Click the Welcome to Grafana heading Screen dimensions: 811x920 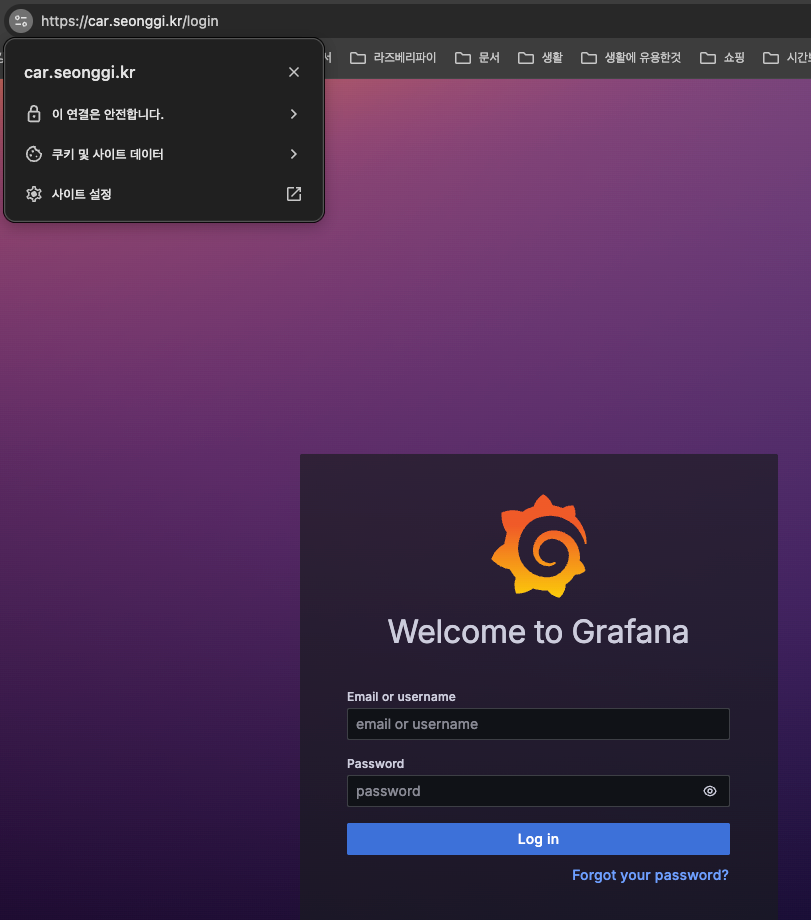[538, 632]
